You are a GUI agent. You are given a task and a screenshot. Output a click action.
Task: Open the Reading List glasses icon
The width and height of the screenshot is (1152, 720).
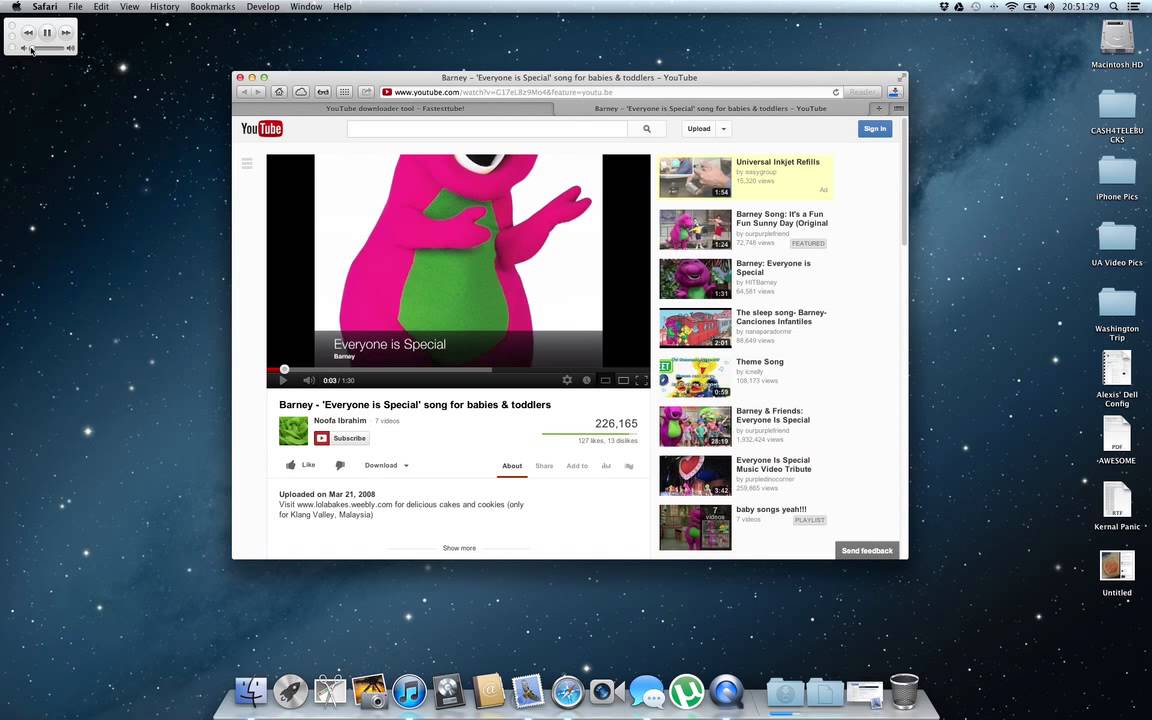[x=323, y=92]
